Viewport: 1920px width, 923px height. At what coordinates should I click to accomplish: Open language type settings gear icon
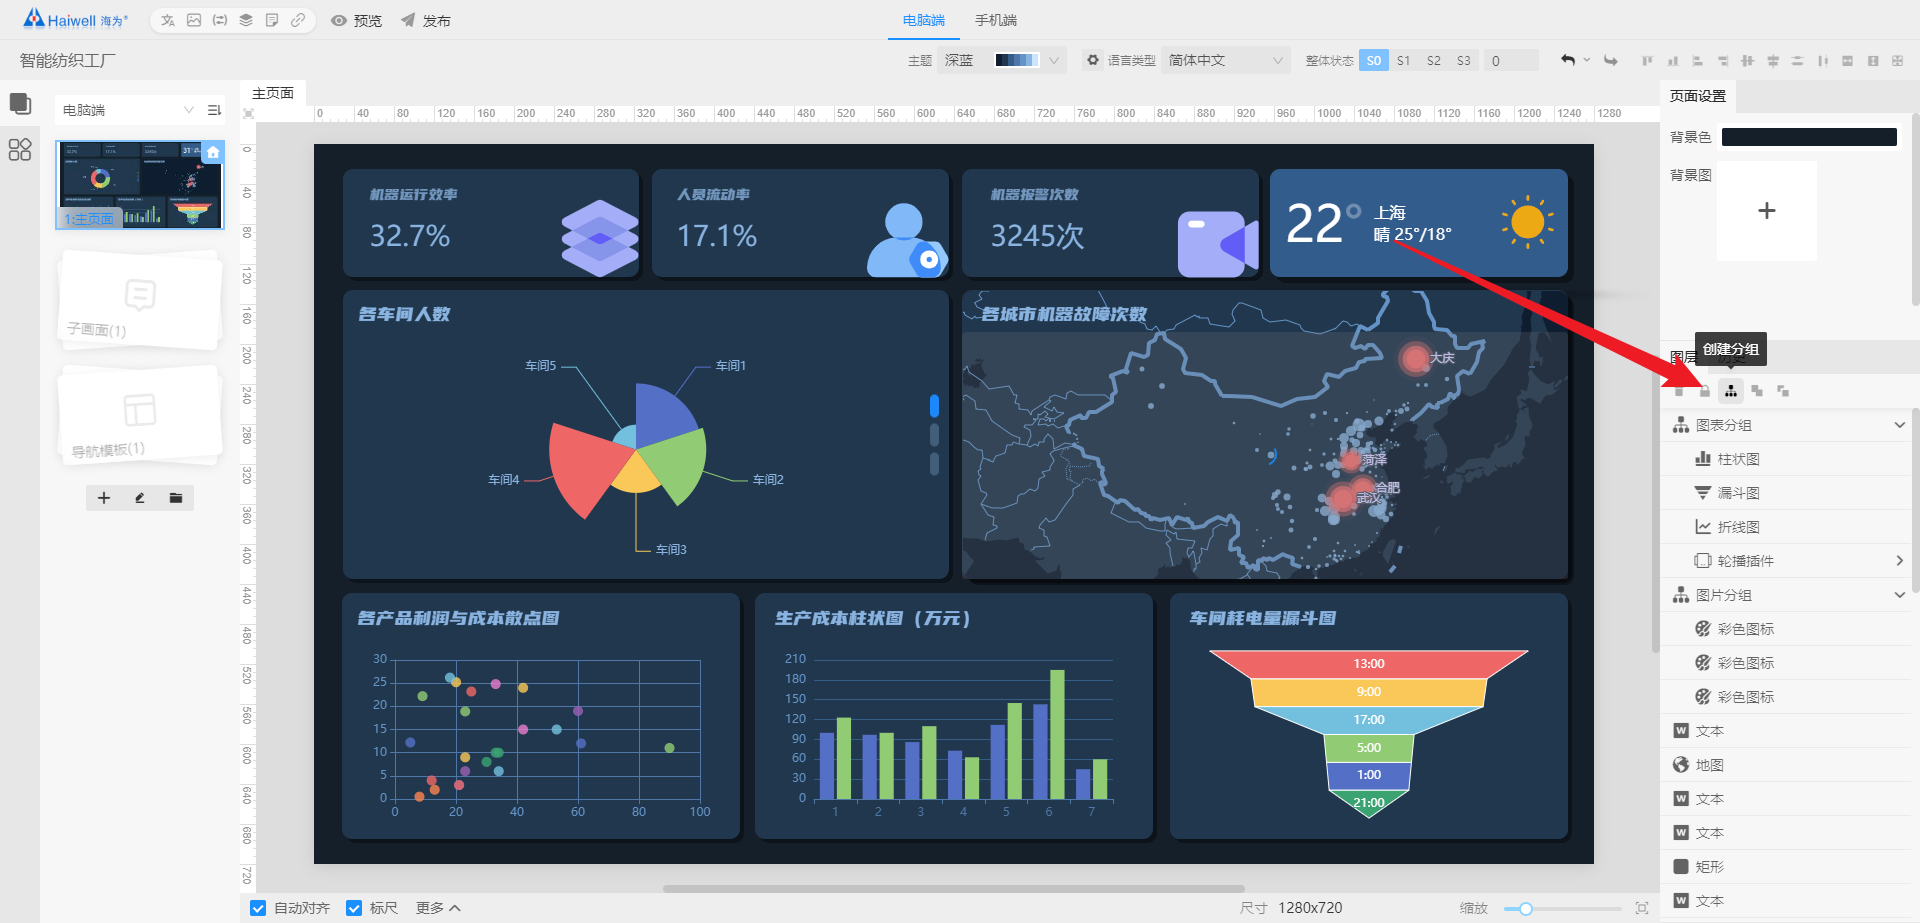[1093, 60]
